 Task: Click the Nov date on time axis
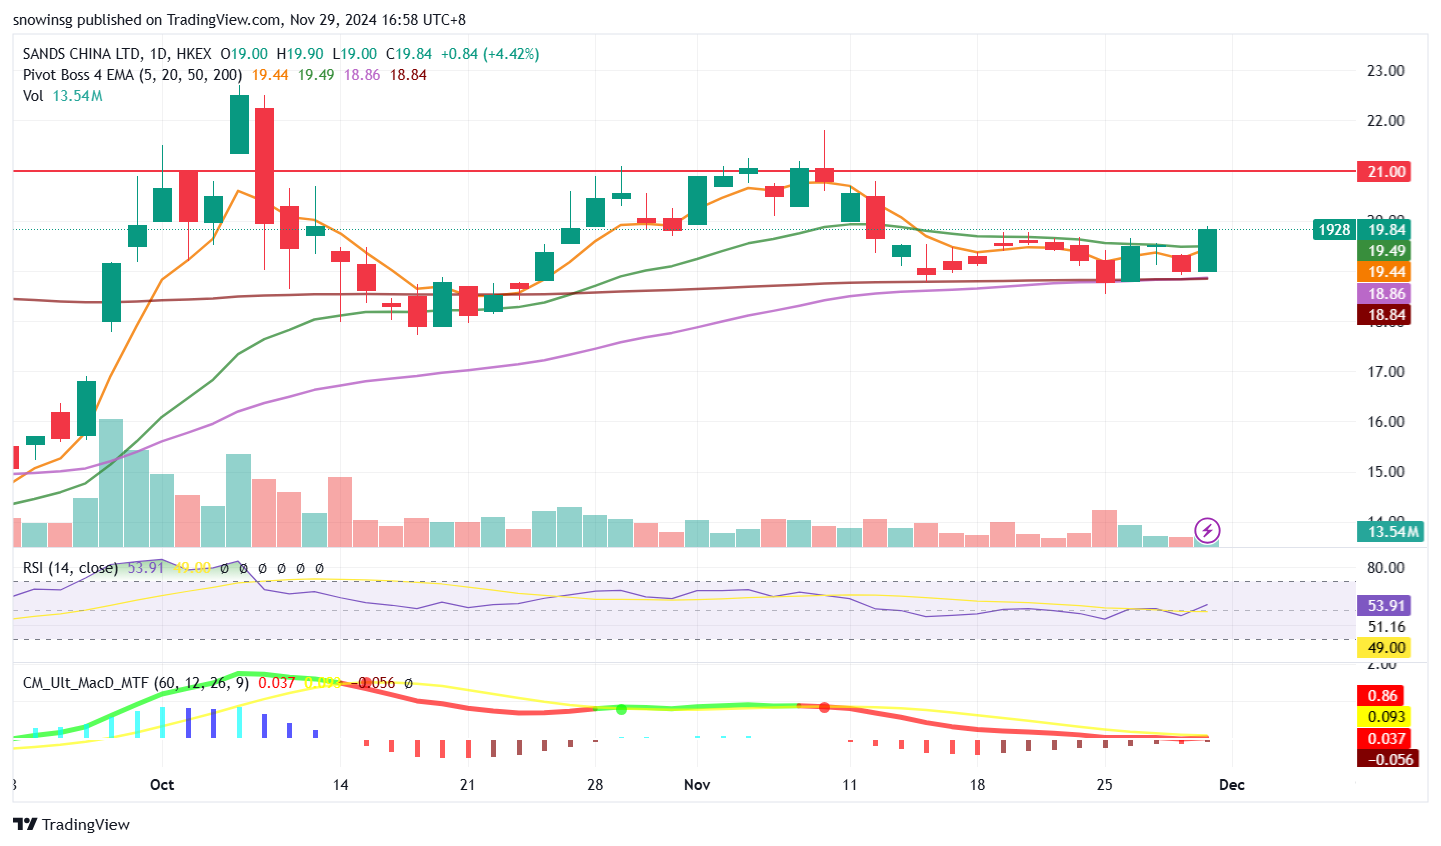[697, 785]
